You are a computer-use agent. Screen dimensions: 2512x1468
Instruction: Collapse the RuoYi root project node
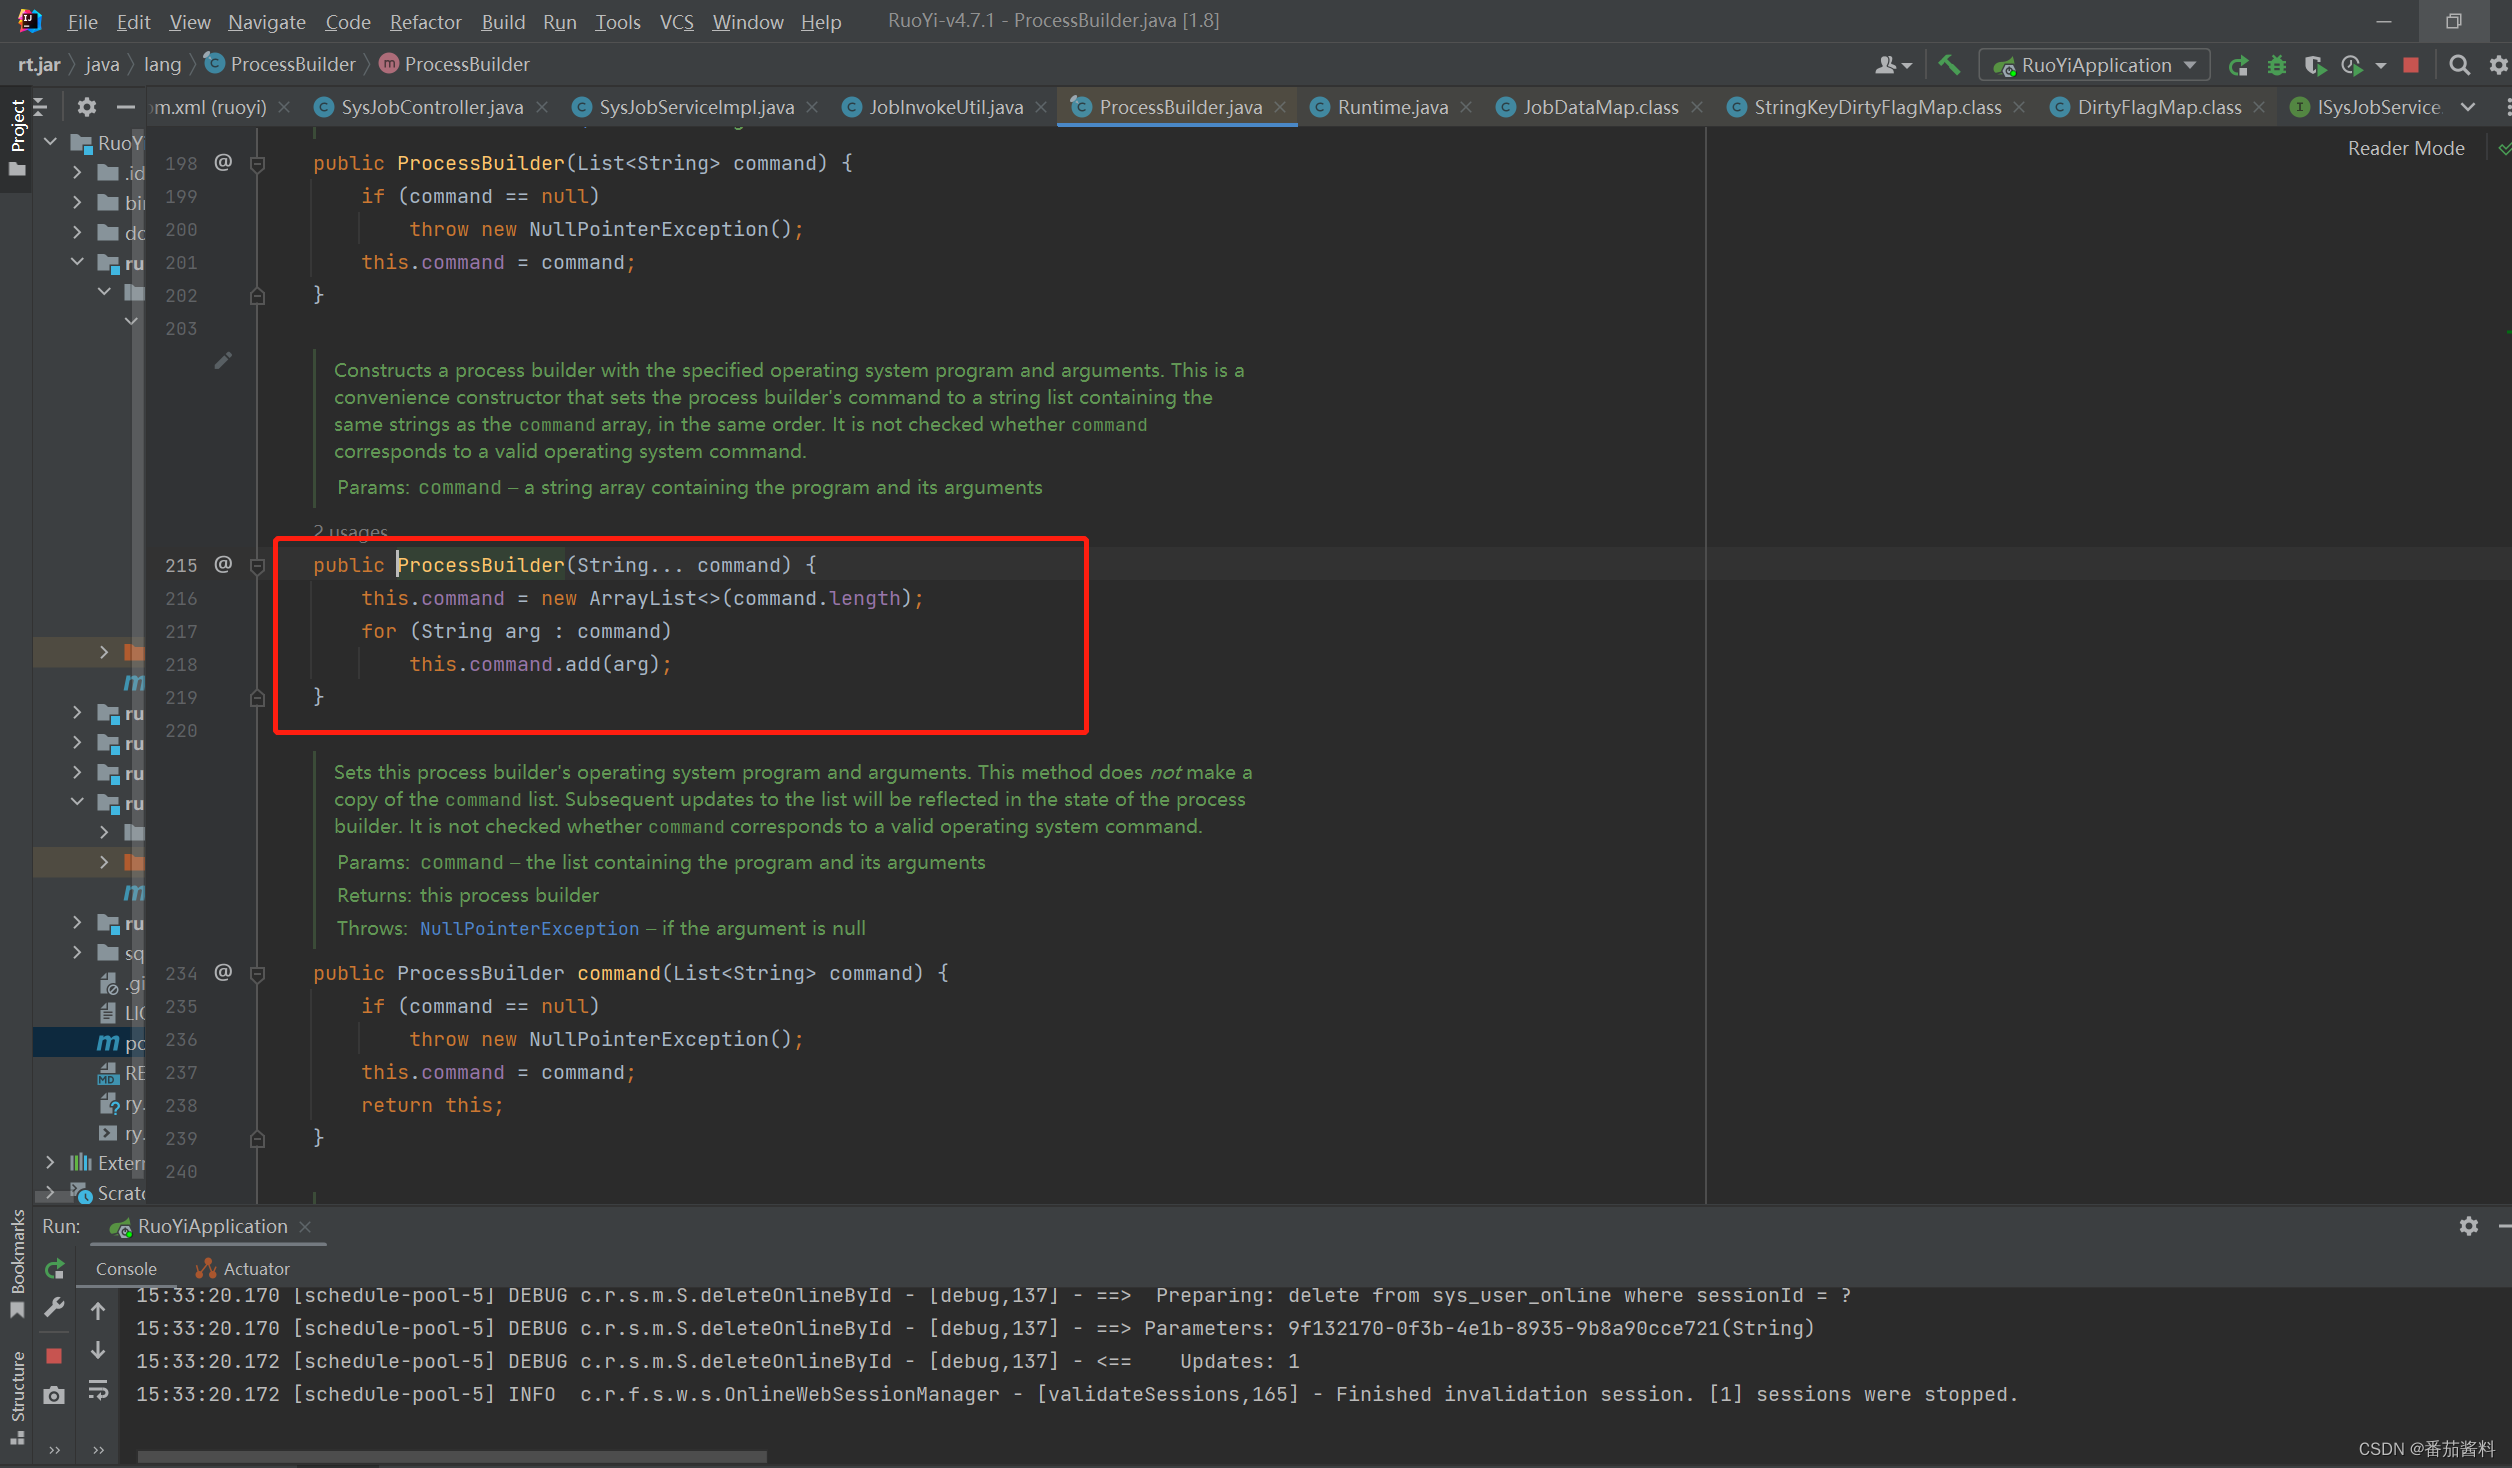click(51, 142)
